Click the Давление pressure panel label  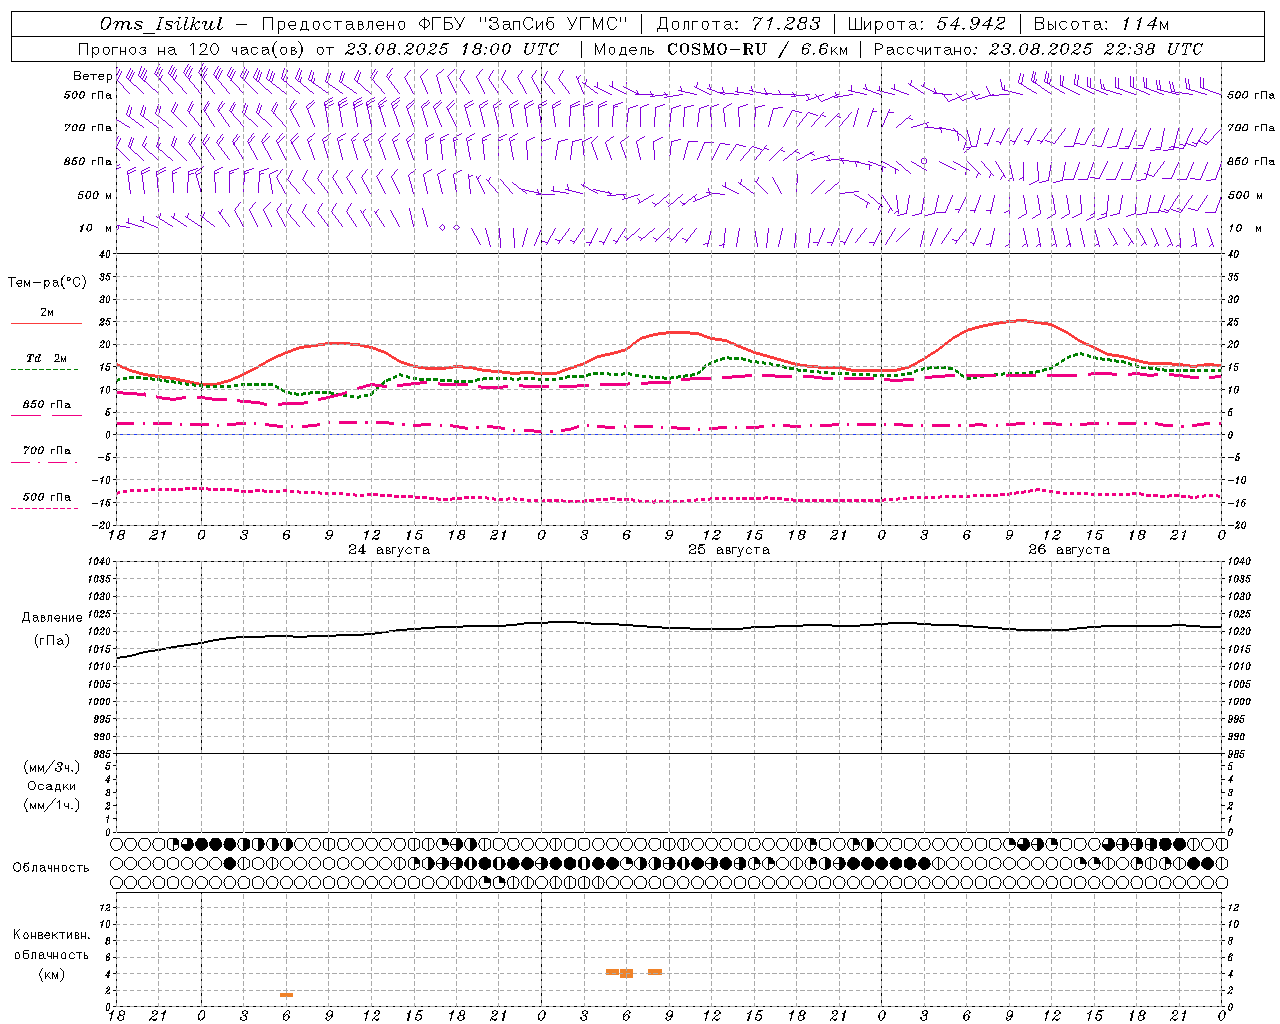click(x=52, y=618)
